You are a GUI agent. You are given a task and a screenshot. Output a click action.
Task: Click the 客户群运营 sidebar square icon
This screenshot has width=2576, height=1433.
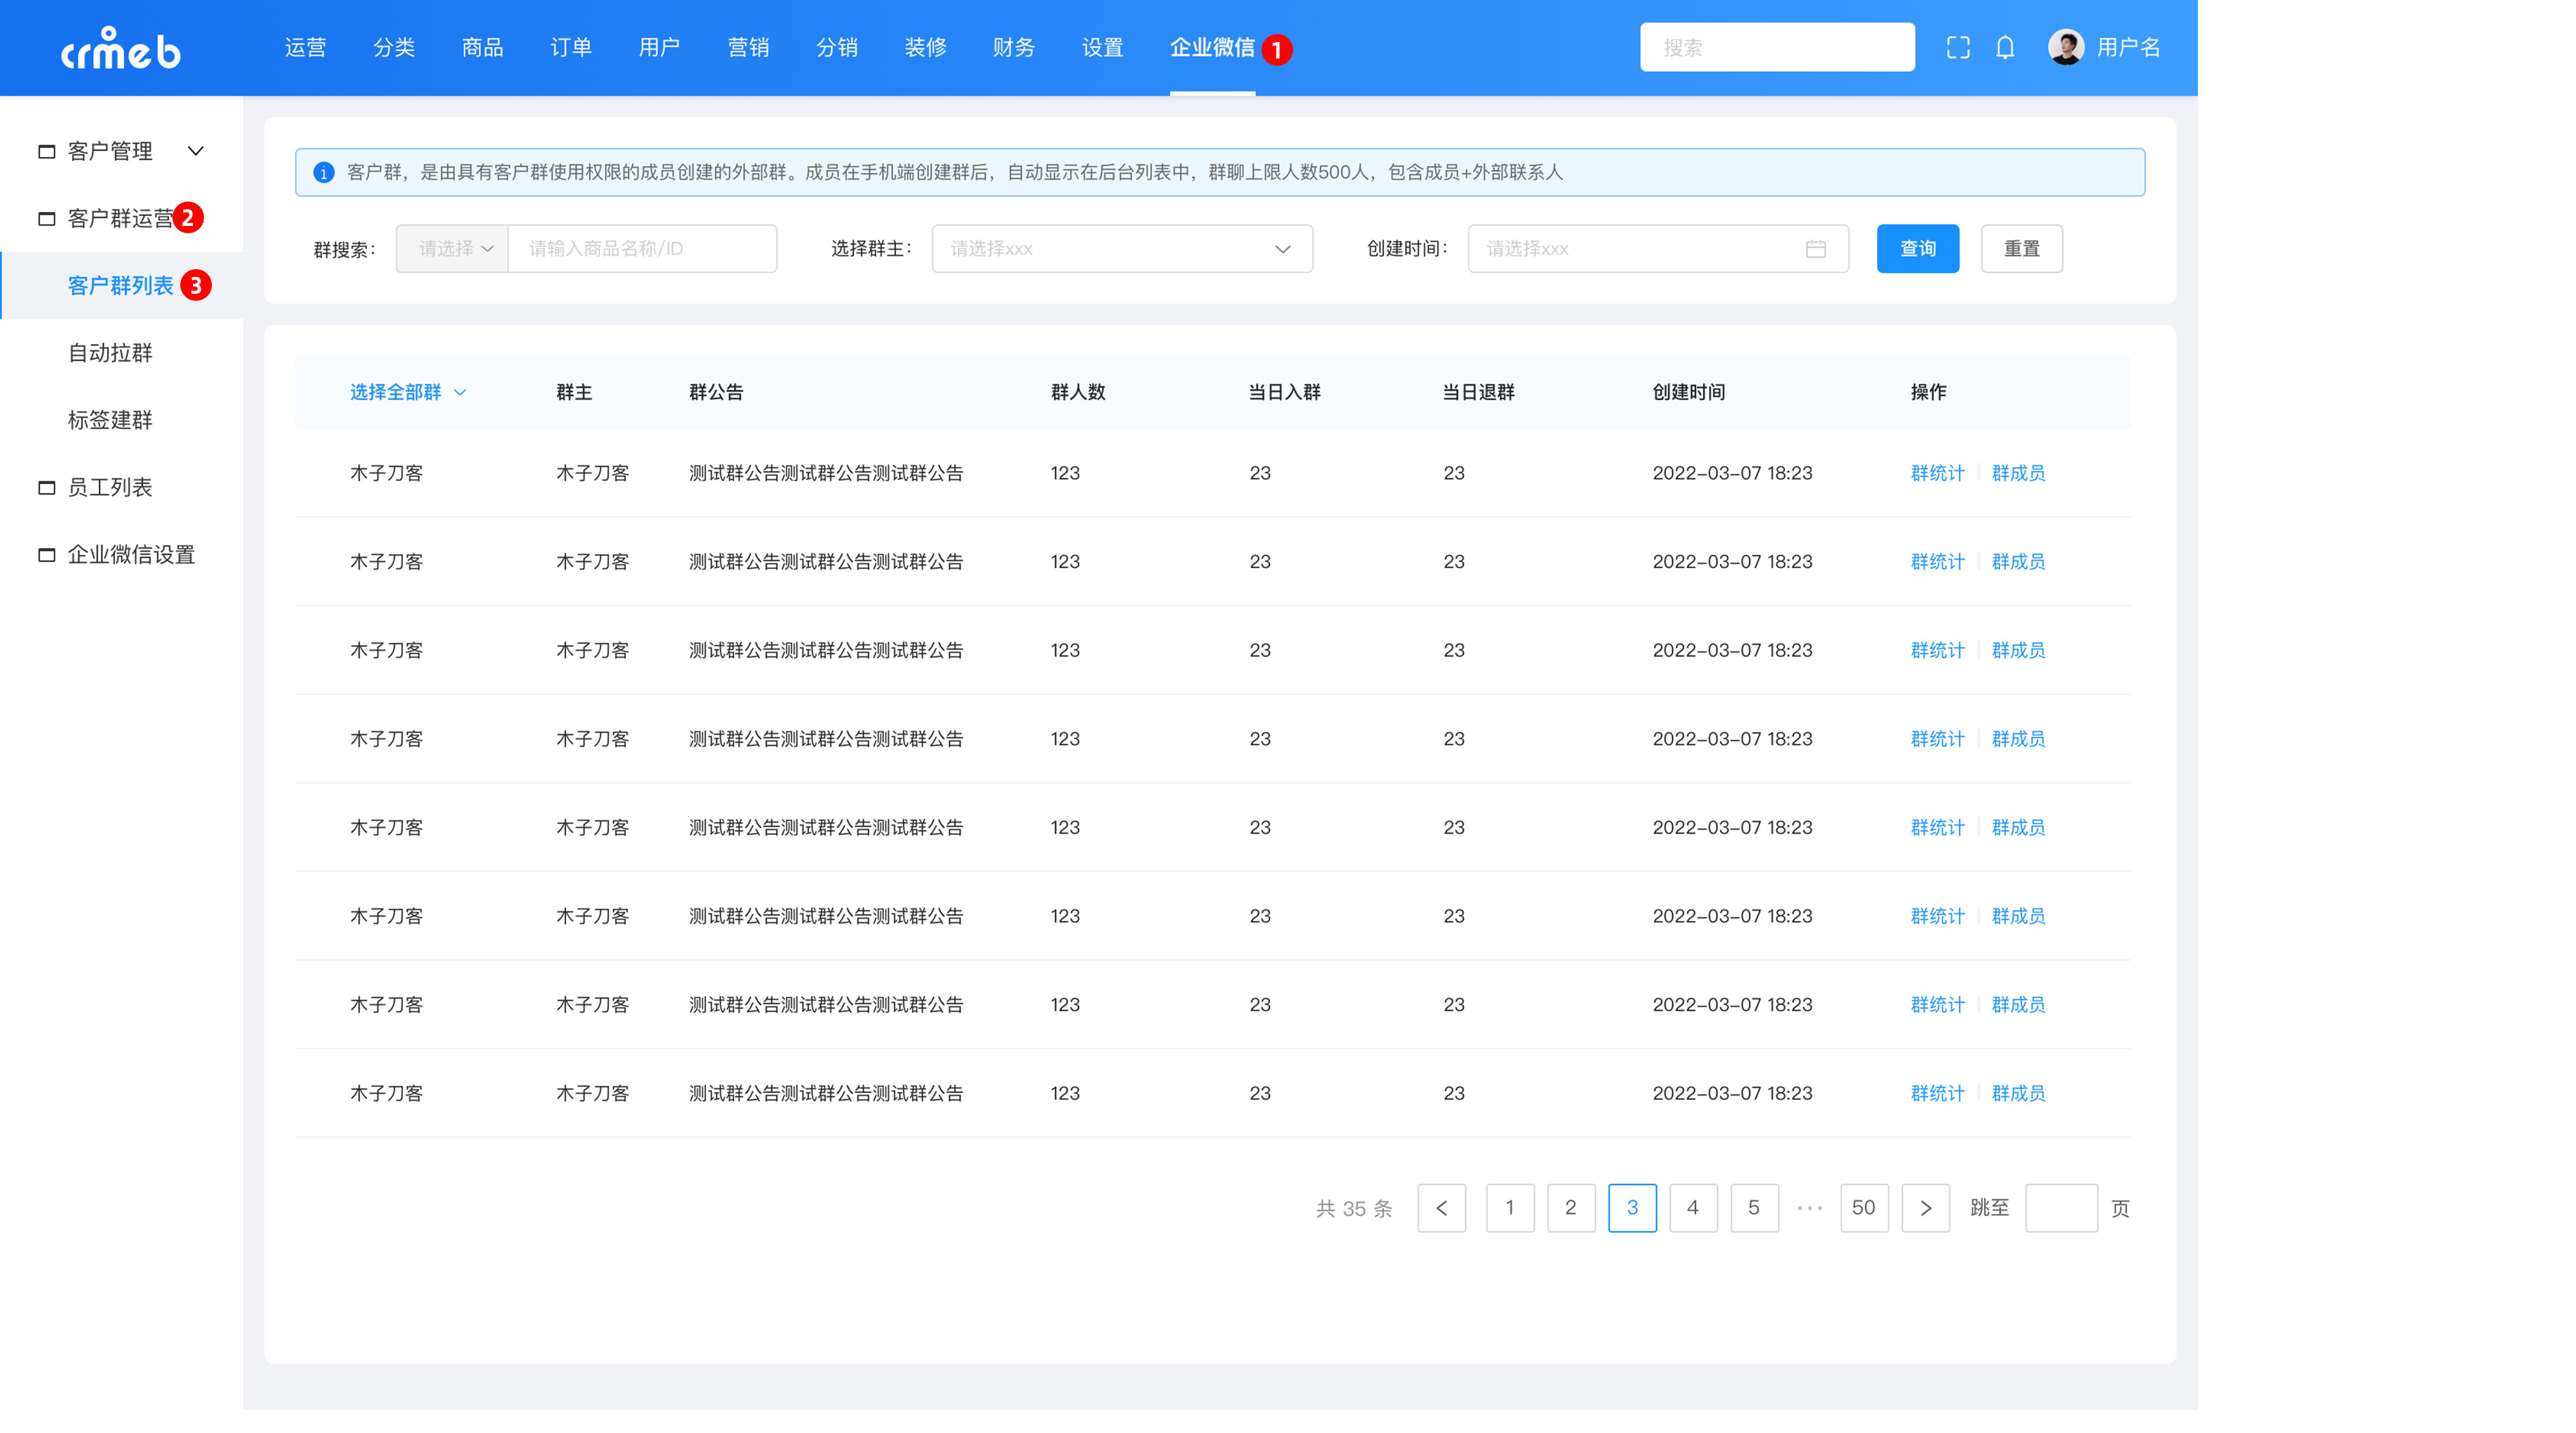point(46,218)
